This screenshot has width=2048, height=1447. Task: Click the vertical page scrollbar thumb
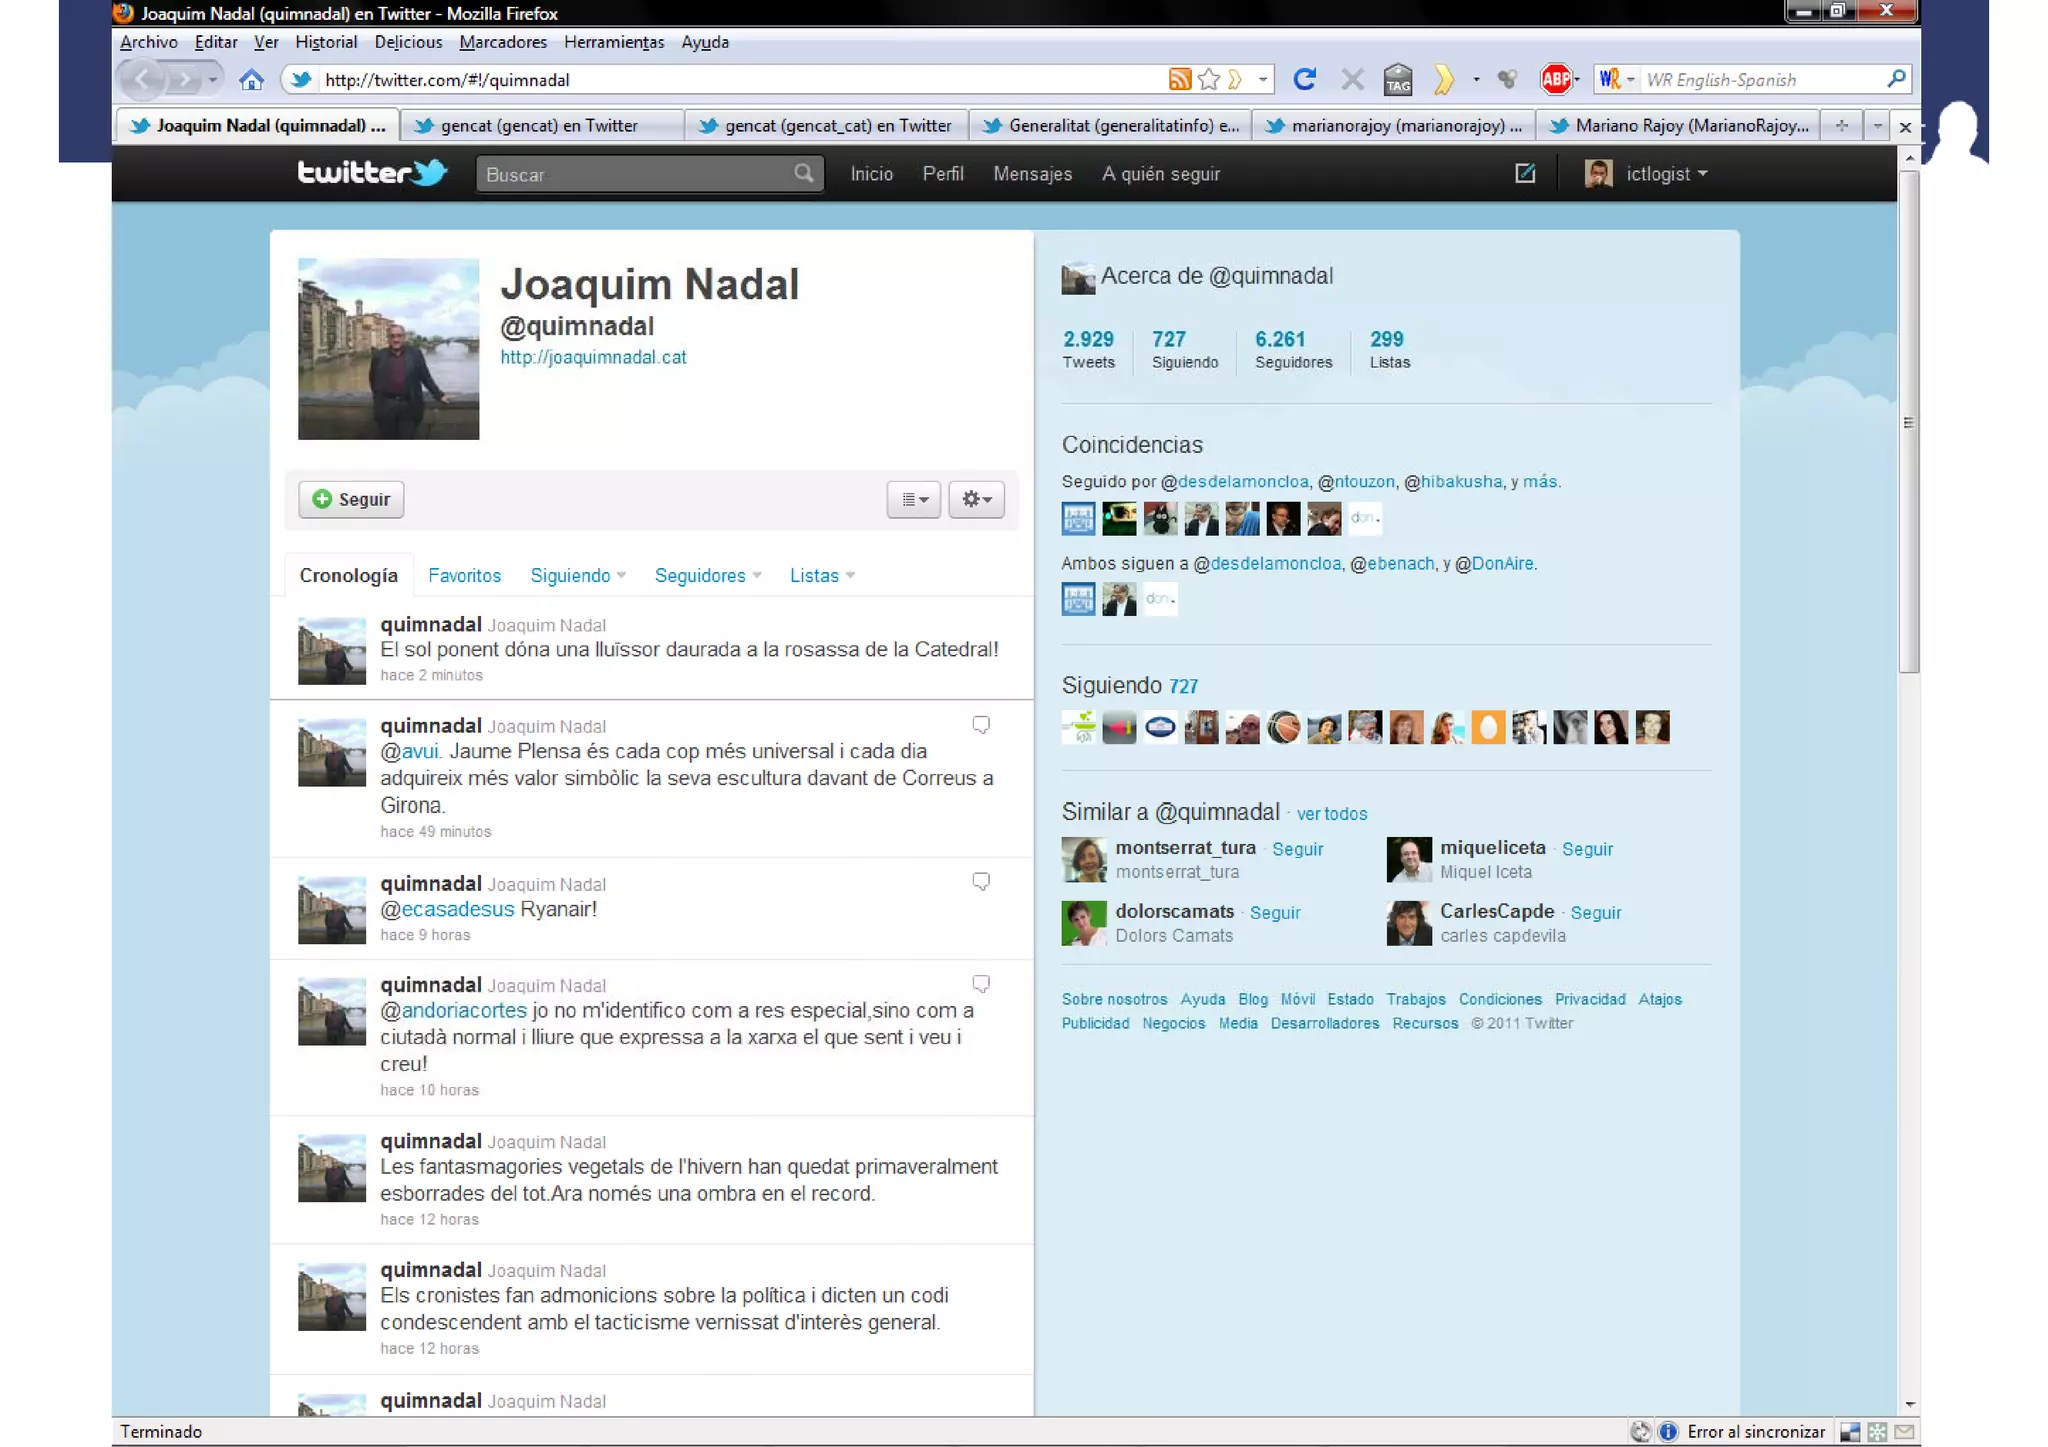[1909, 420]
